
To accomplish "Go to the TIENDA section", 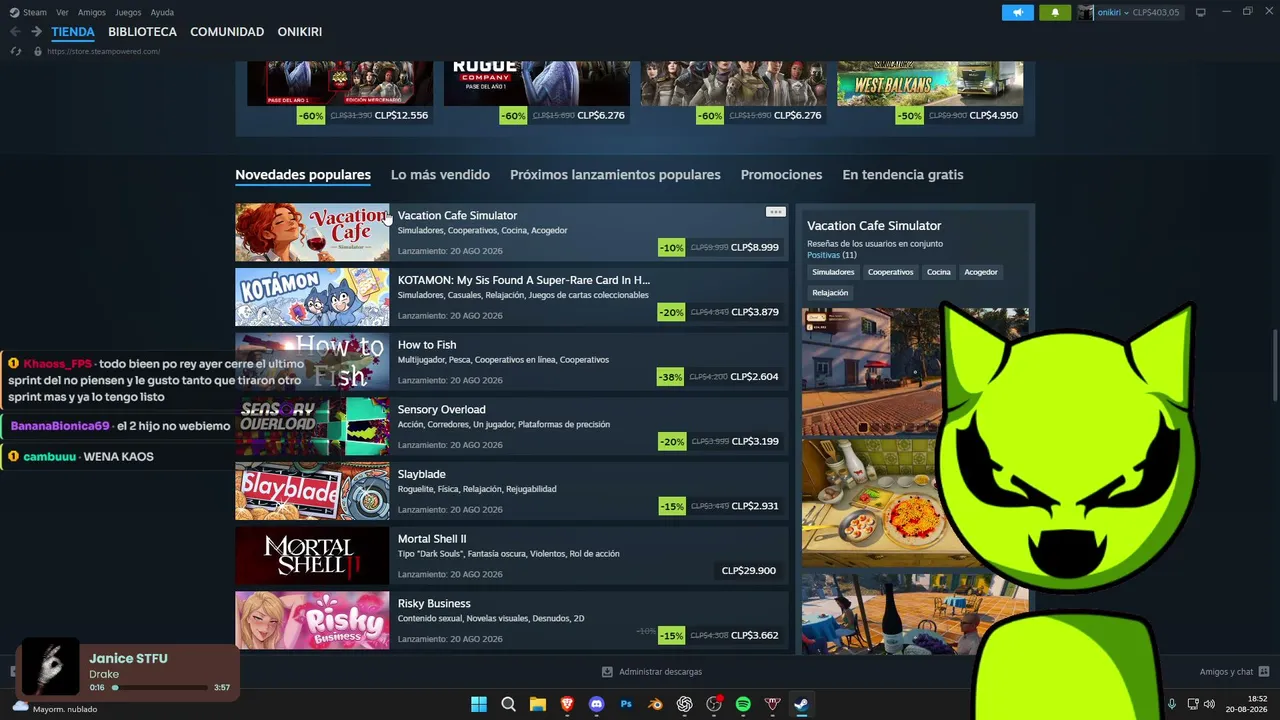I will coord(73,32).
